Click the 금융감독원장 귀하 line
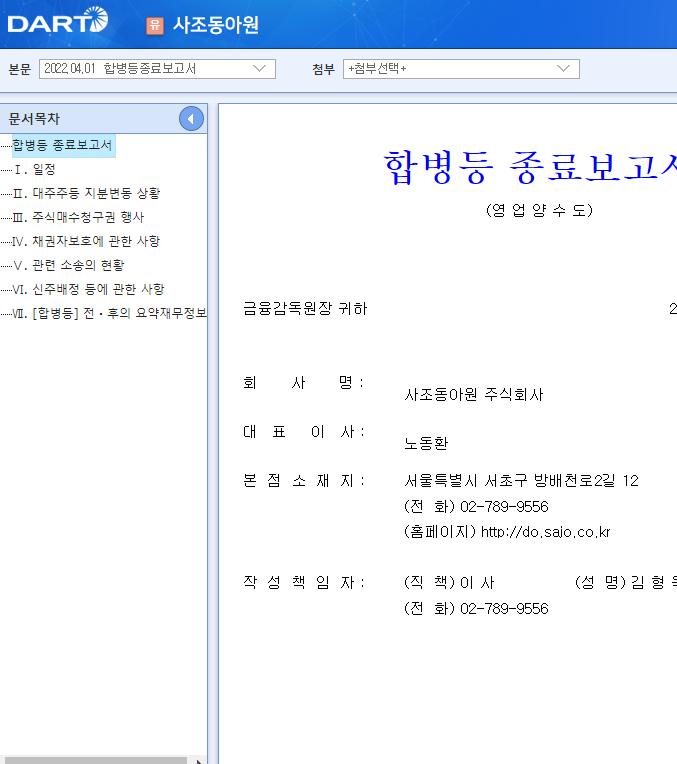This screenshot has height=764, width=677. tap(305, 308)
